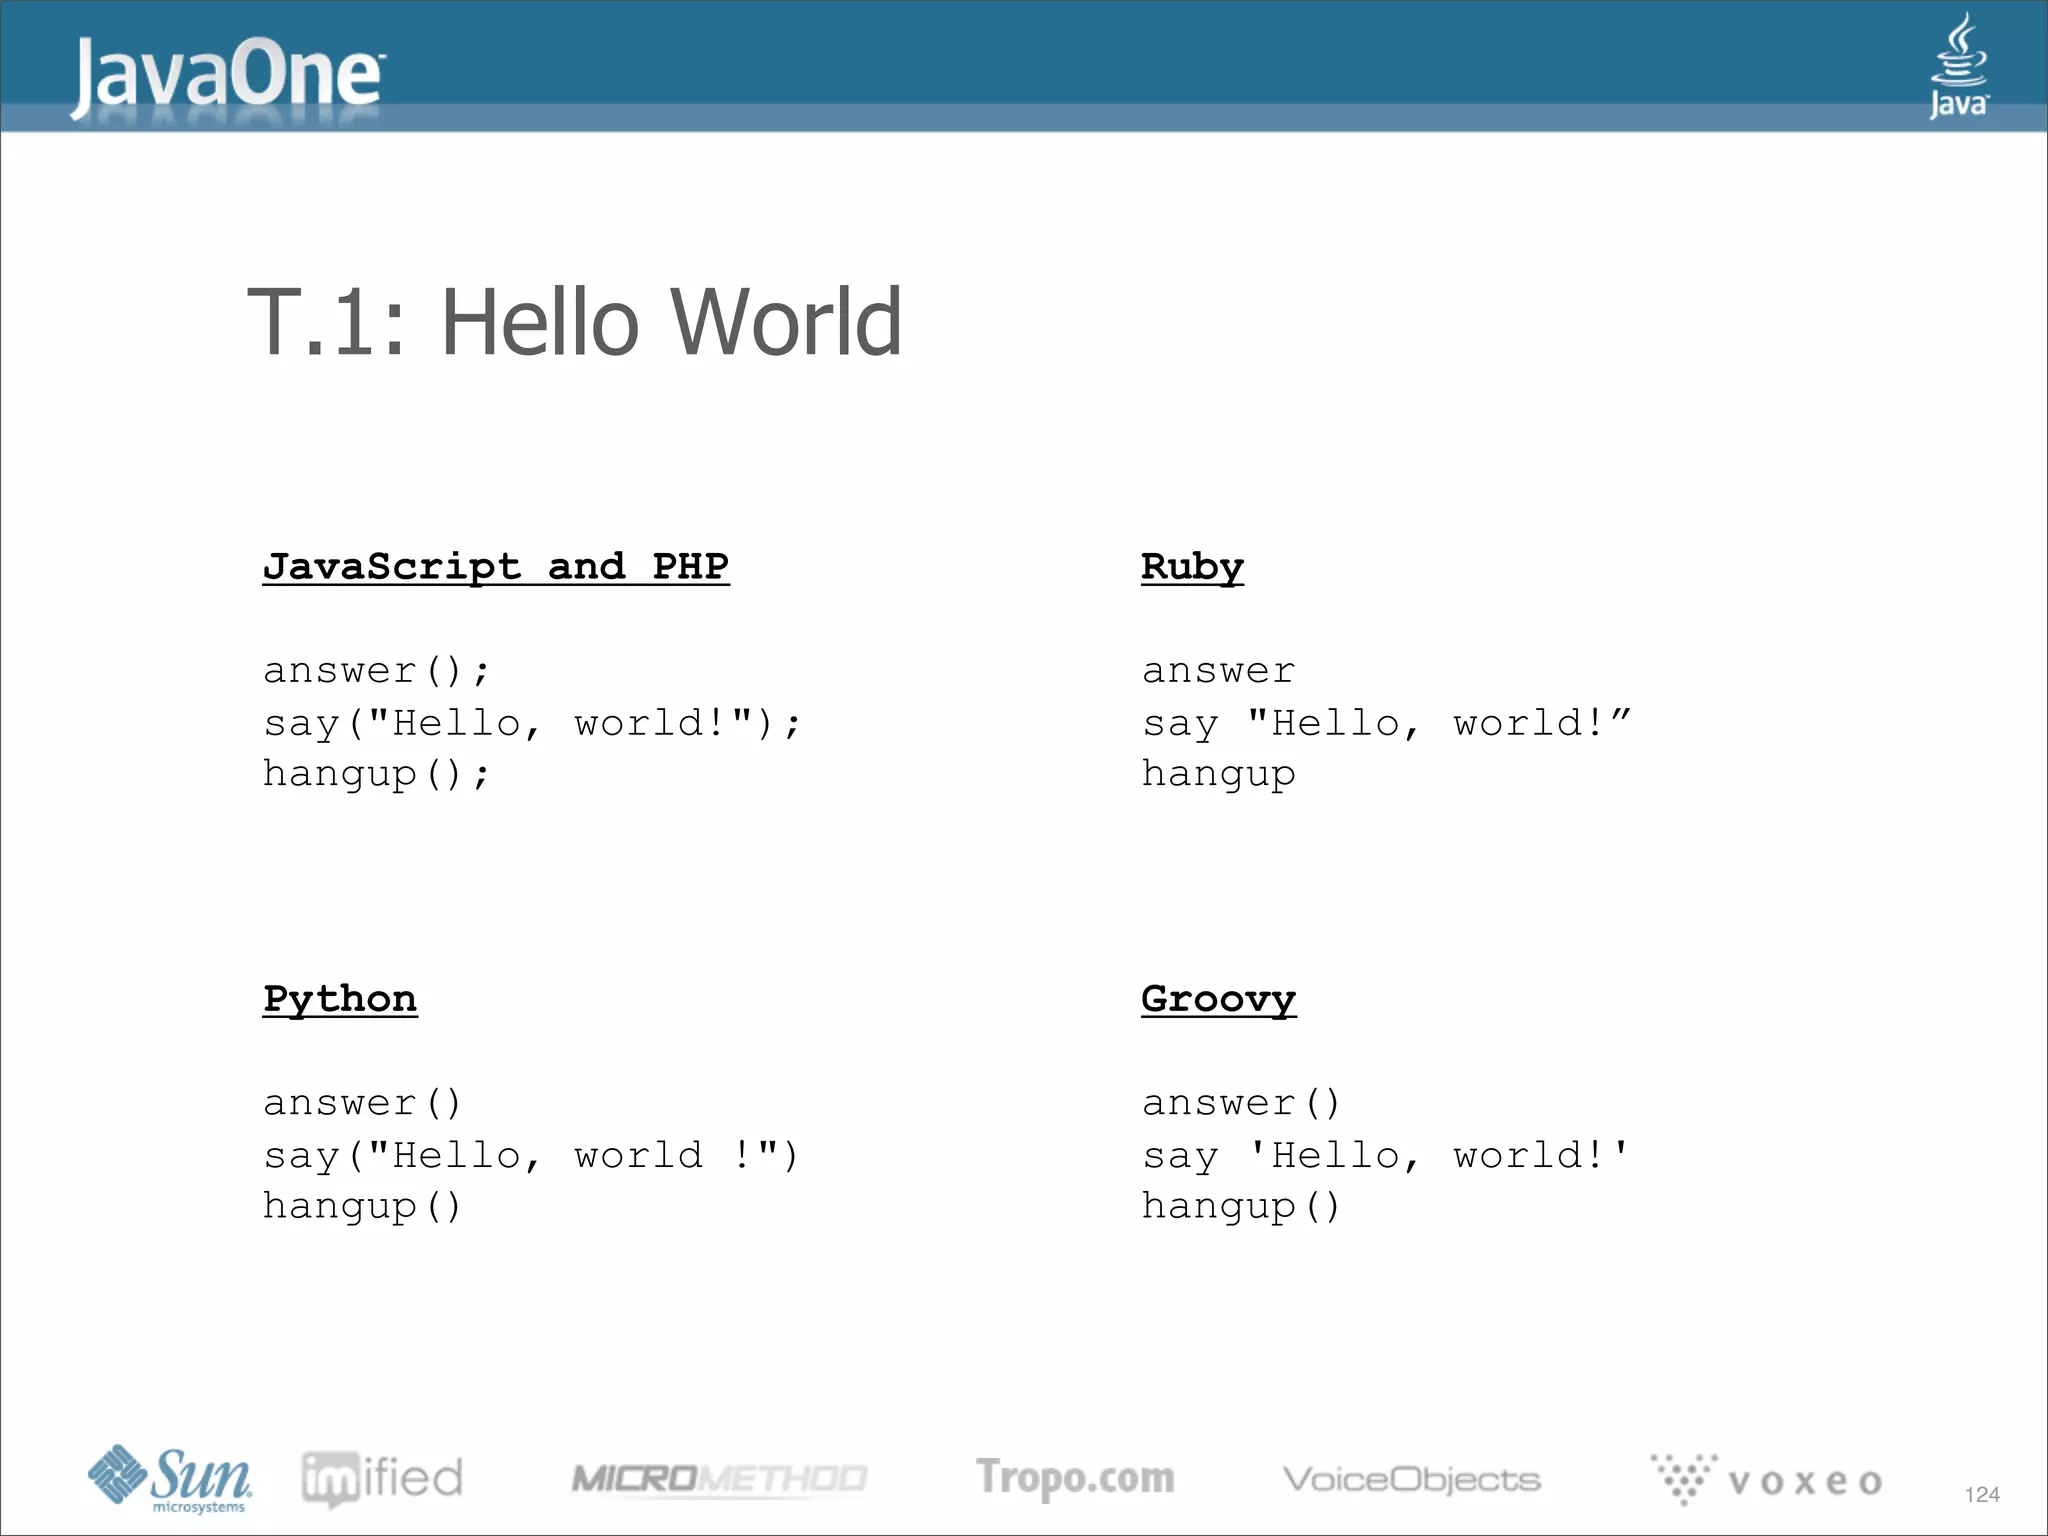Click the voxeo logo in footer

[1767, 1480]
